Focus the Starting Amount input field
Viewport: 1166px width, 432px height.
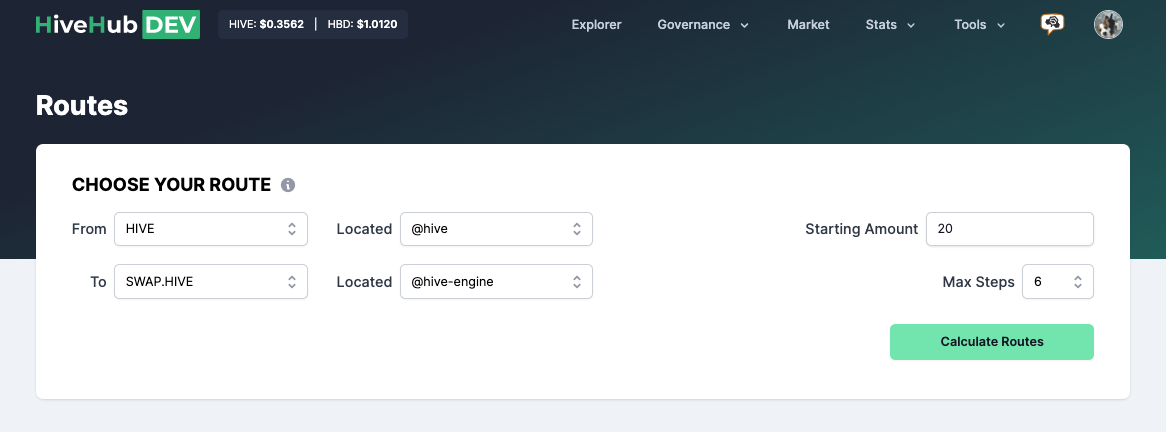point(1010,229)
